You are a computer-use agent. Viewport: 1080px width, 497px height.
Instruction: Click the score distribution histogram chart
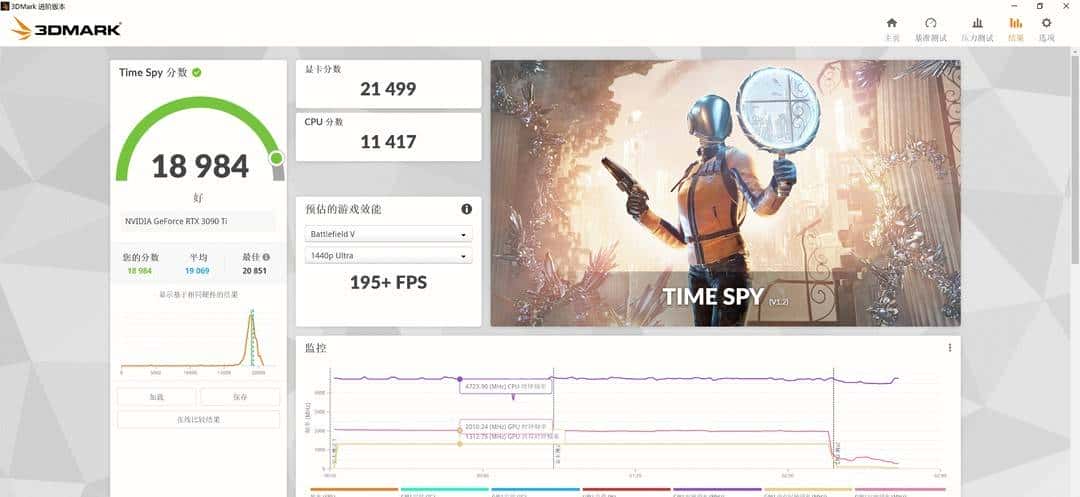(198, 341)
